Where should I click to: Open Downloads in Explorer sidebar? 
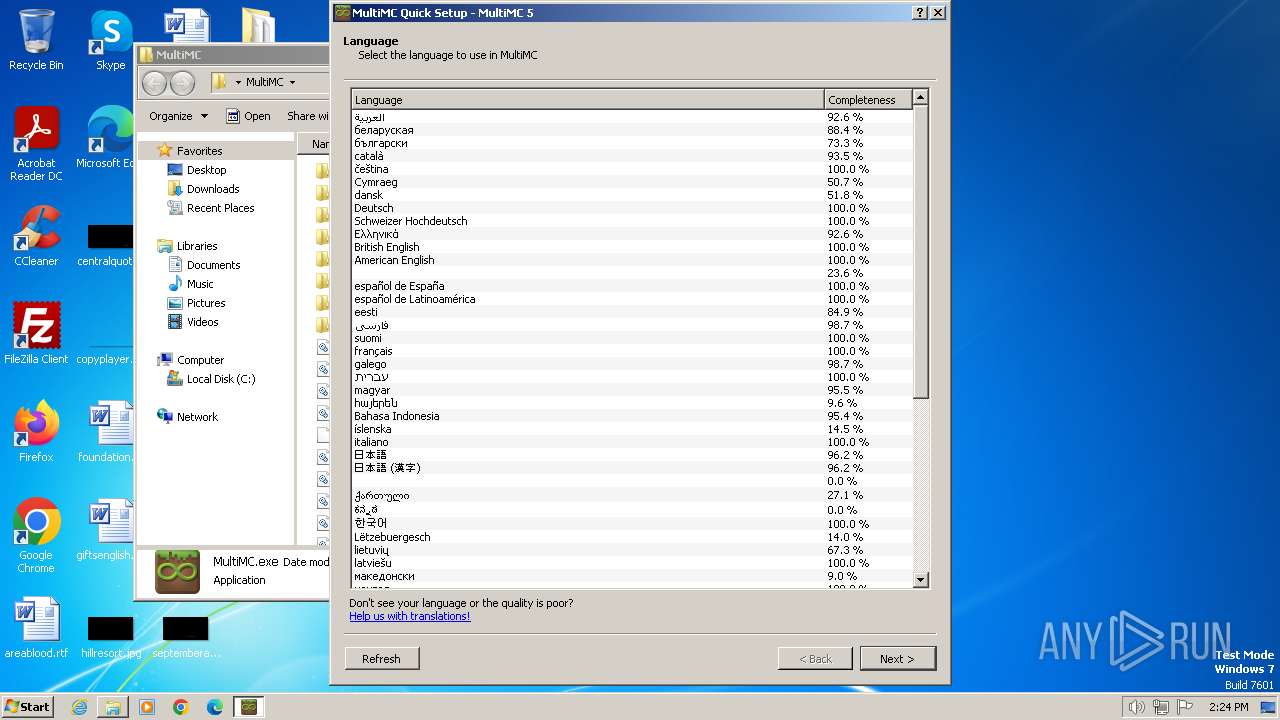(x=213, y=189)
